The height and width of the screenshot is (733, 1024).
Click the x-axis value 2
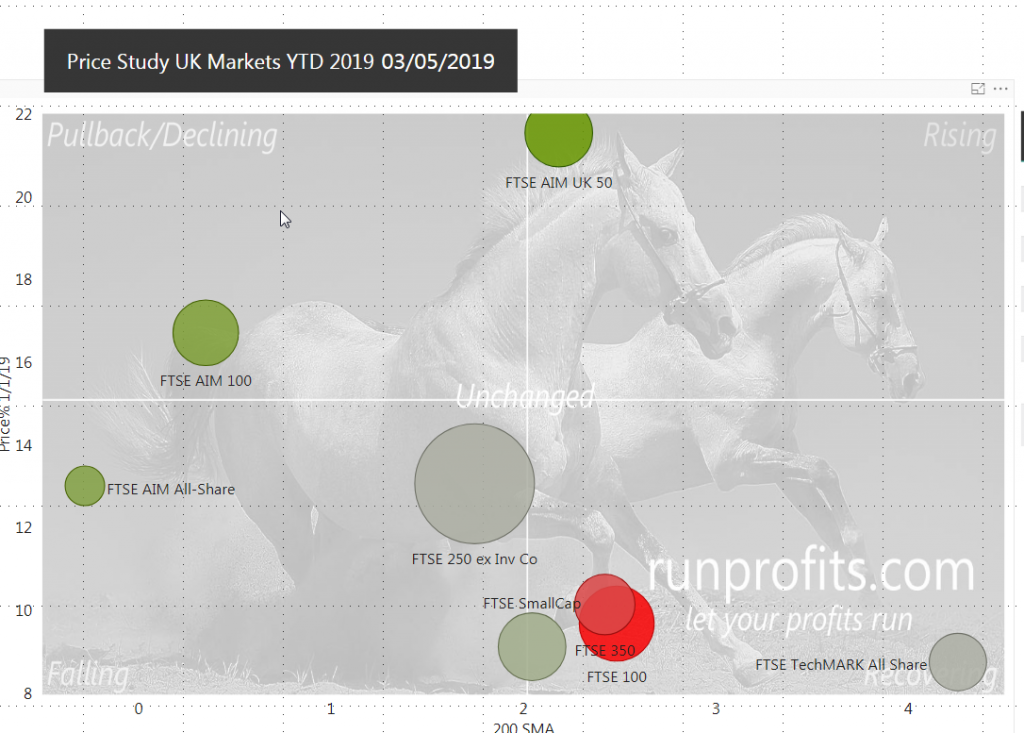tap(523, 709)
